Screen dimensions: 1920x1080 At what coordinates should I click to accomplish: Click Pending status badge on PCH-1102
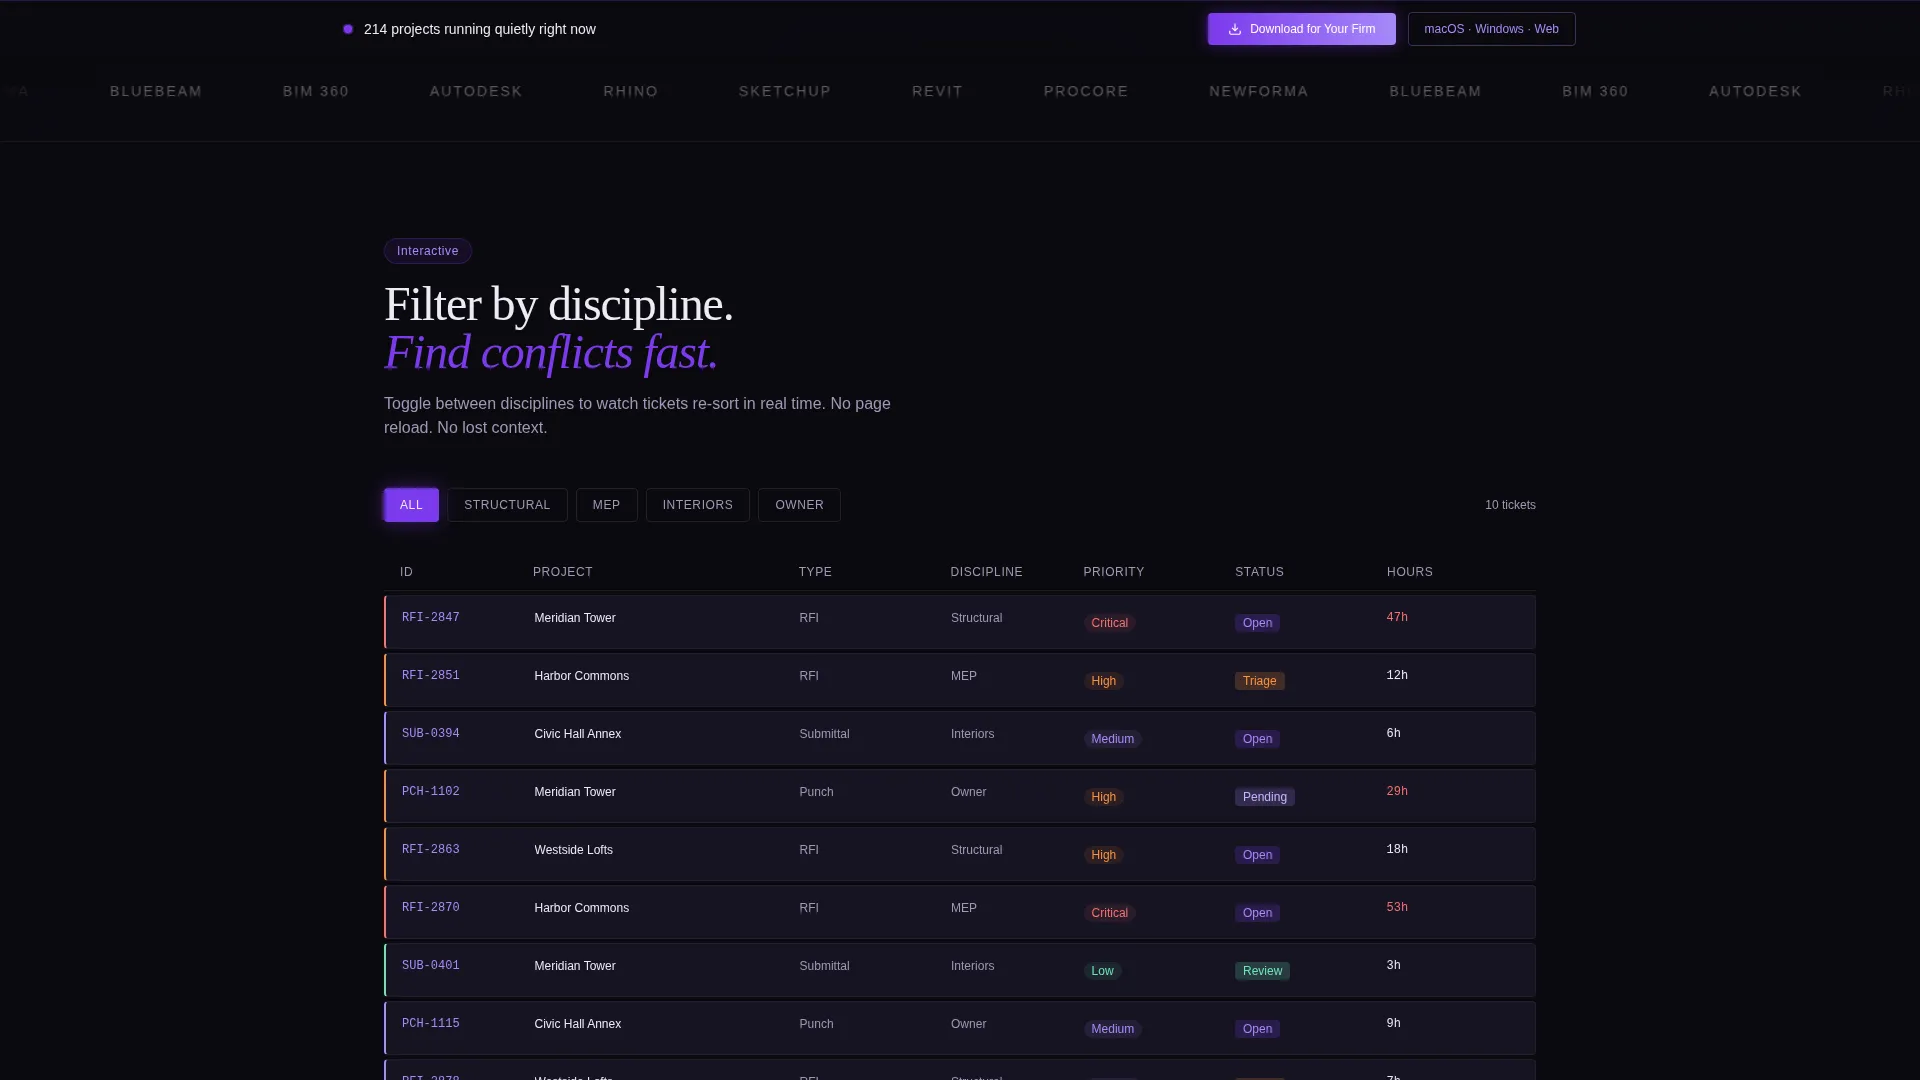pos(1264,797)
